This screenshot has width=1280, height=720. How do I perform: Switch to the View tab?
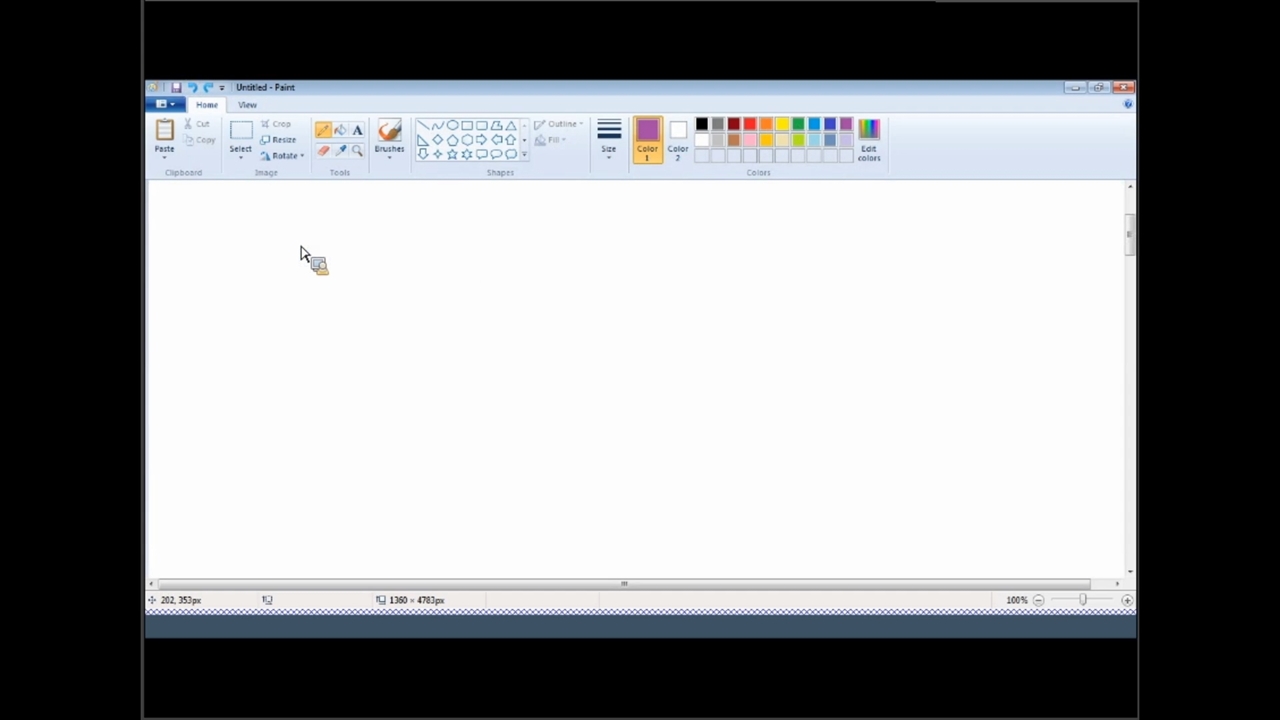(x=247, y=105)
